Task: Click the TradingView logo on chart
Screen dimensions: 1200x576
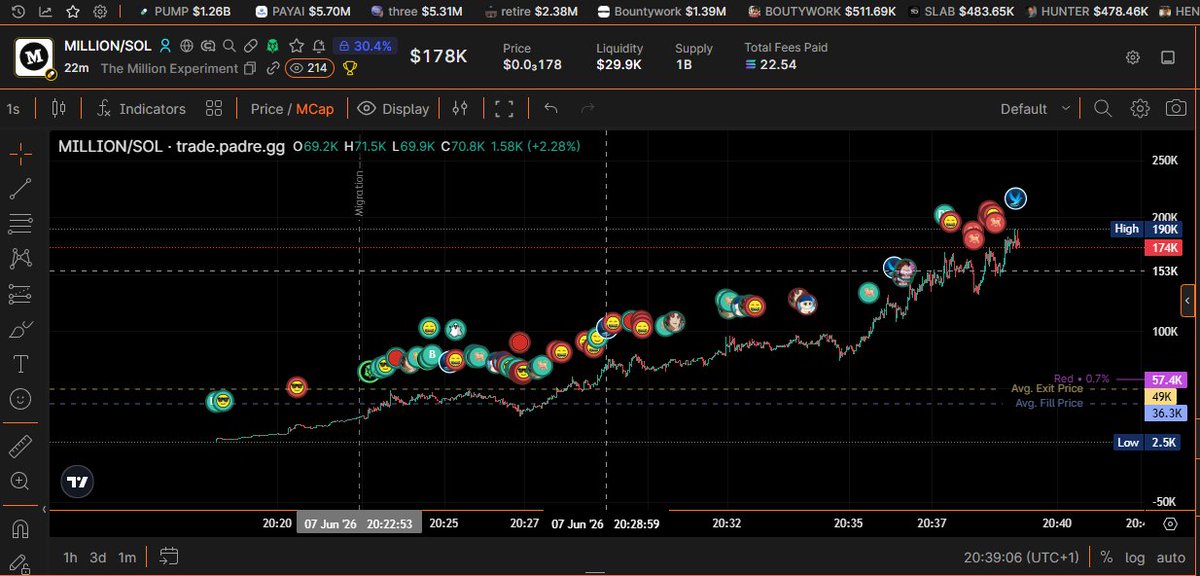Action: (77, 481)
